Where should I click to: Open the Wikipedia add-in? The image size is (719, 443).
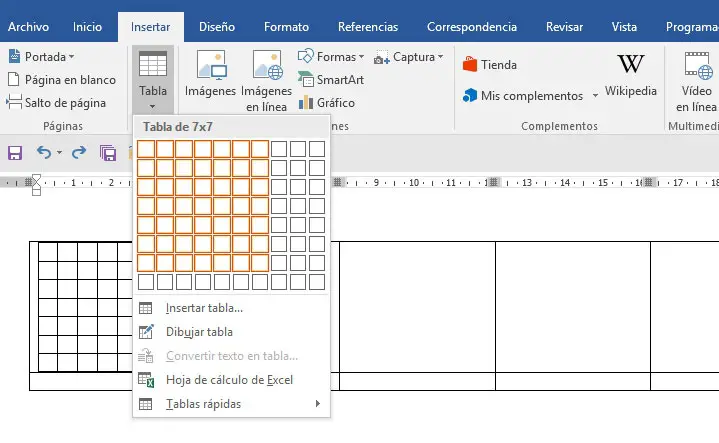click(x=631, y=74)
